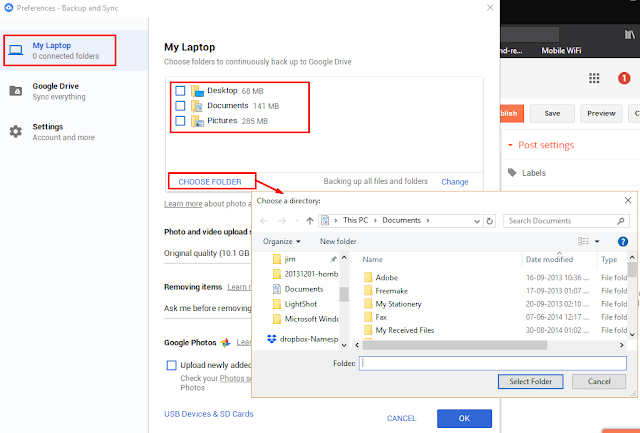Click Cancel in the Choose a directory dialog
This screenshot has height=433, width=640.
click(599, 382)
